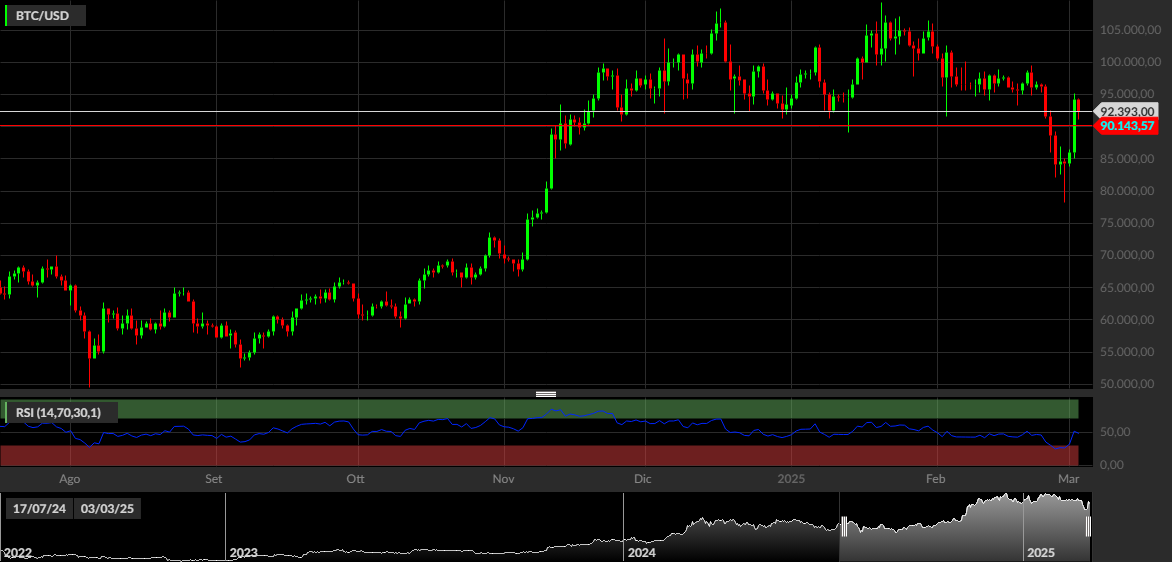Jump to 2022 in the overview navigator
Viewport: 1172px width, 562px height.
pyautogui.click(x=18, y=553)
